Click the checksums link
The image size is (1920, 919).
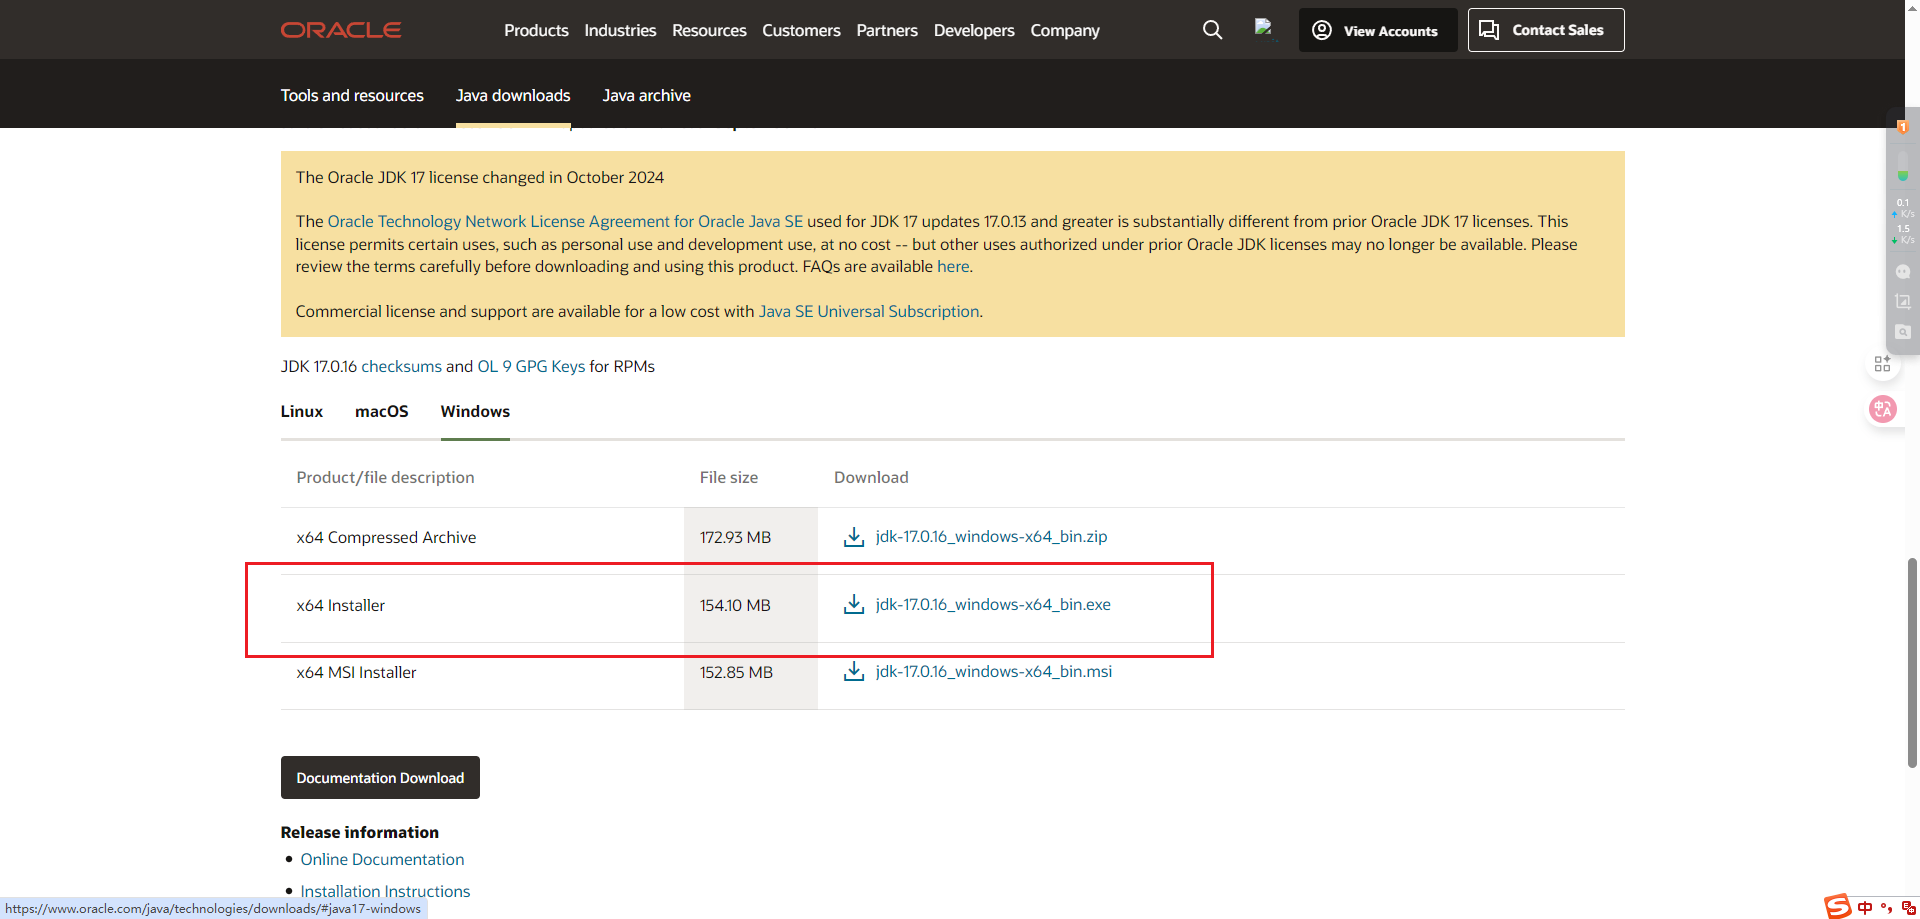point(401,366)
